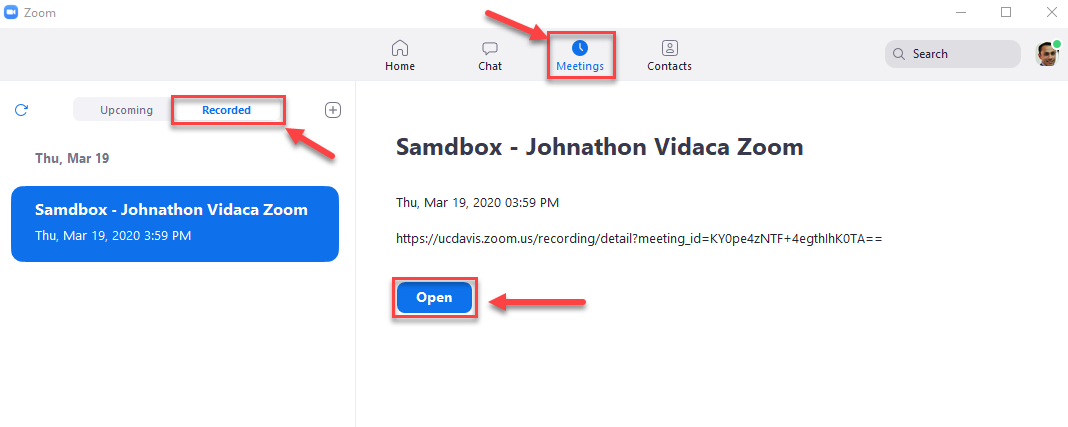Click the recording title heading in details
The height and width of the screenshot is (427, 1068).
click(x=600, y=147)
